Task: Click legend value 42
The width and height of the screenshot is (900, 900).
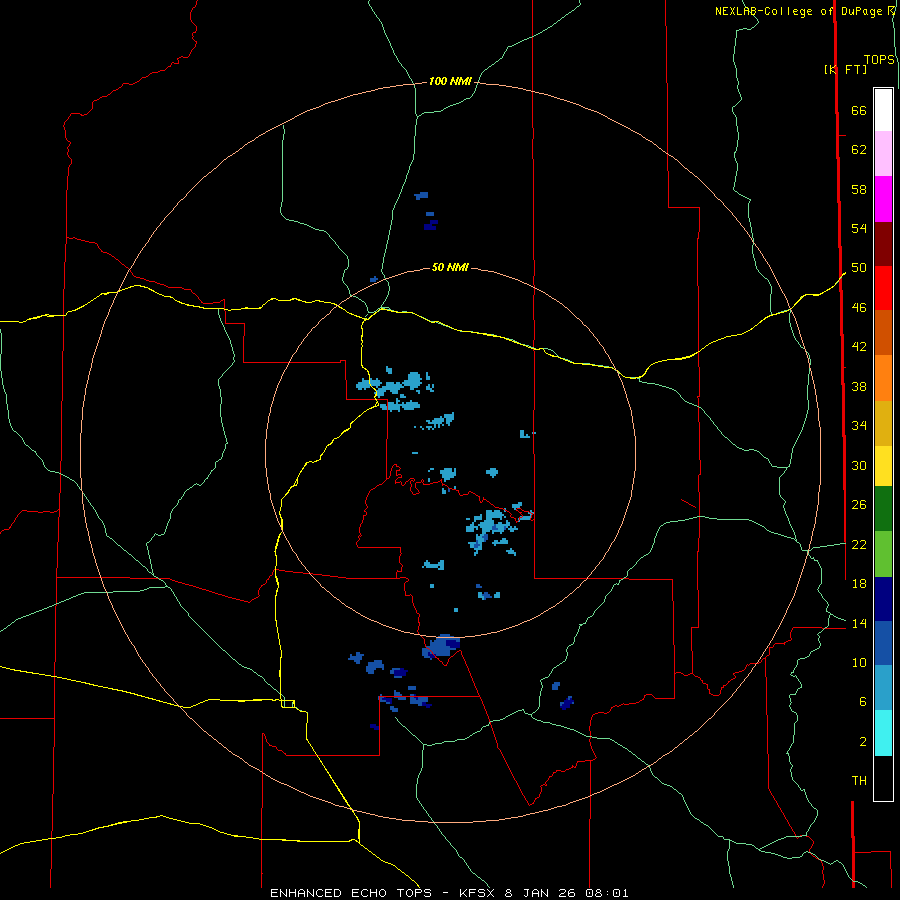Action: tap(859, 347)
